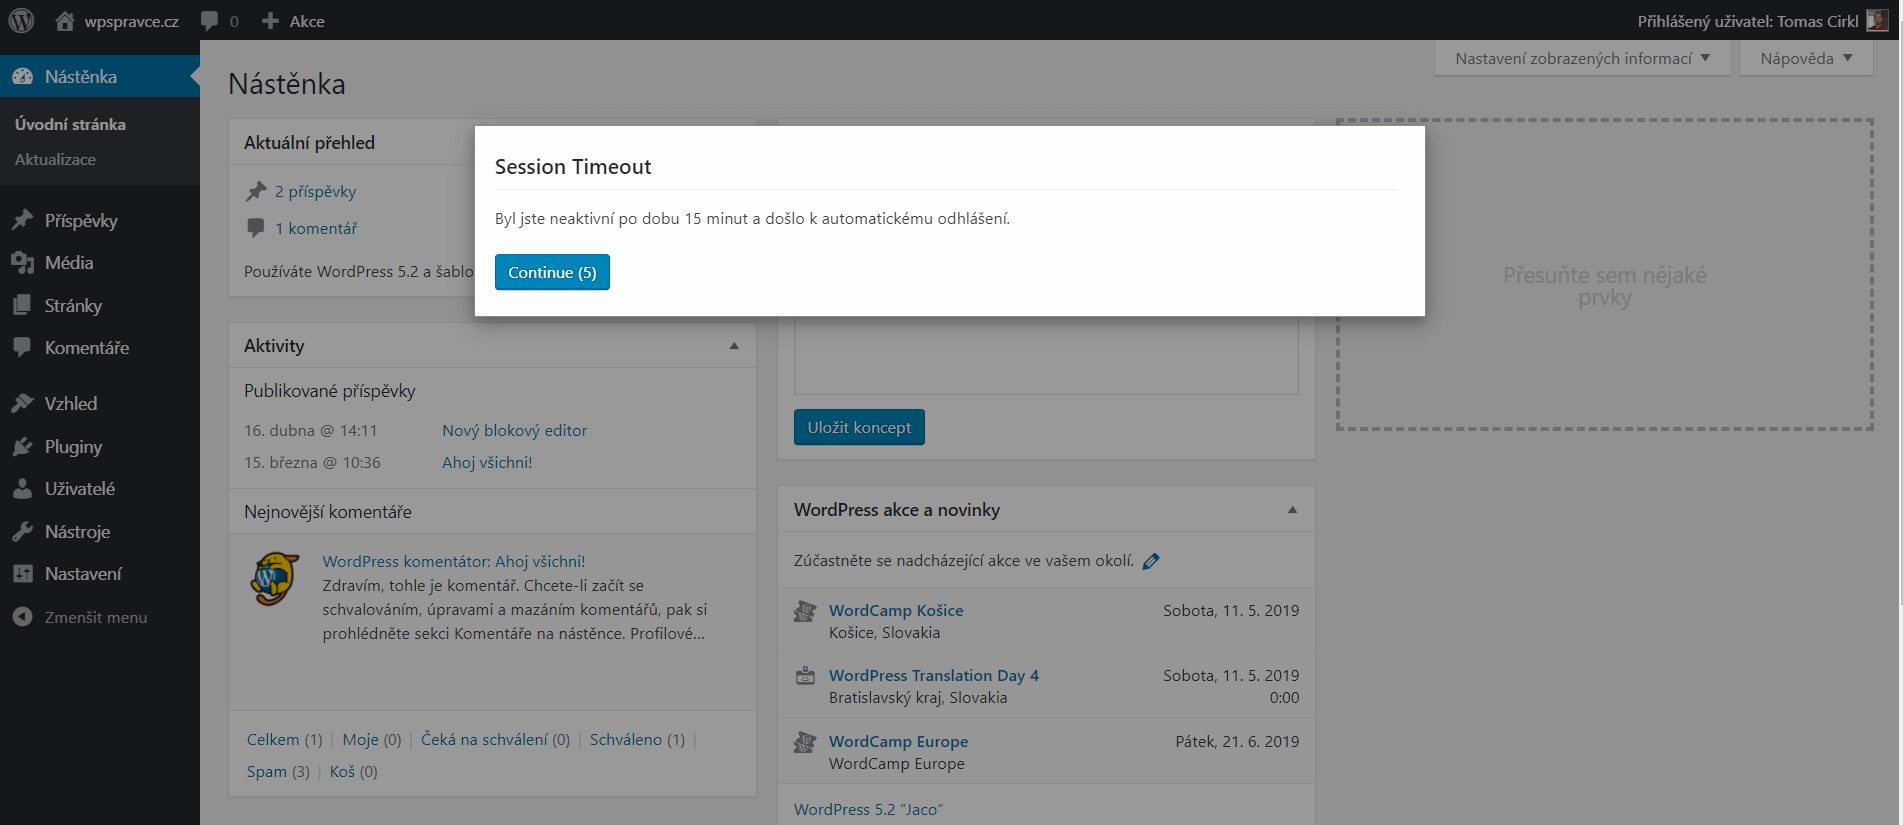
Task: Click the WordCamp Košice event icon
Action: pyautogui.click(x=805, y=611)
